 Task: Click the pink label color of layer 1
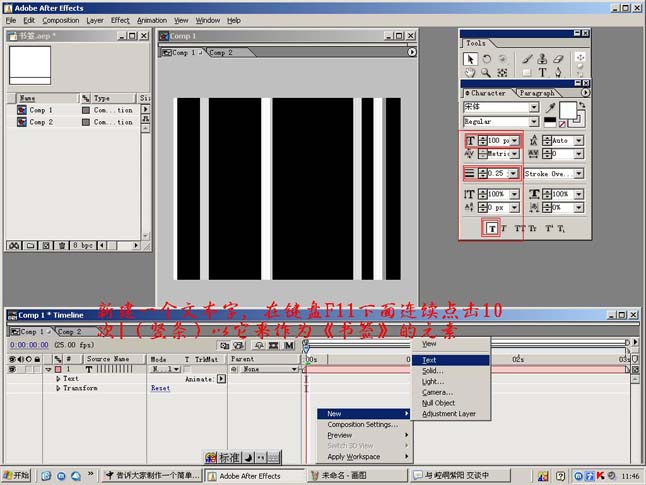pos(58,369)
